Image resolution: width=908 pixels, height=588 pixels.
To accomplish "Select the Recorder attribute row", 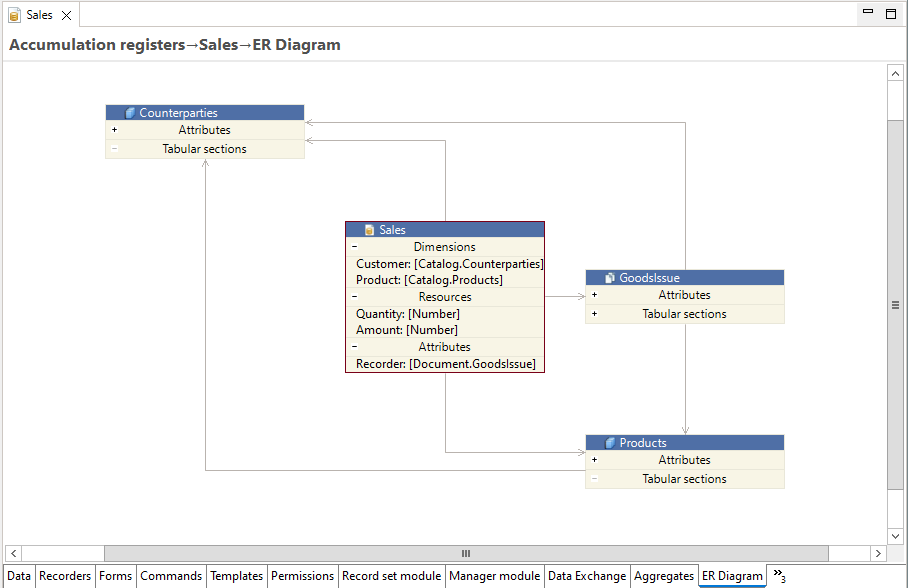I will point(445,364).
